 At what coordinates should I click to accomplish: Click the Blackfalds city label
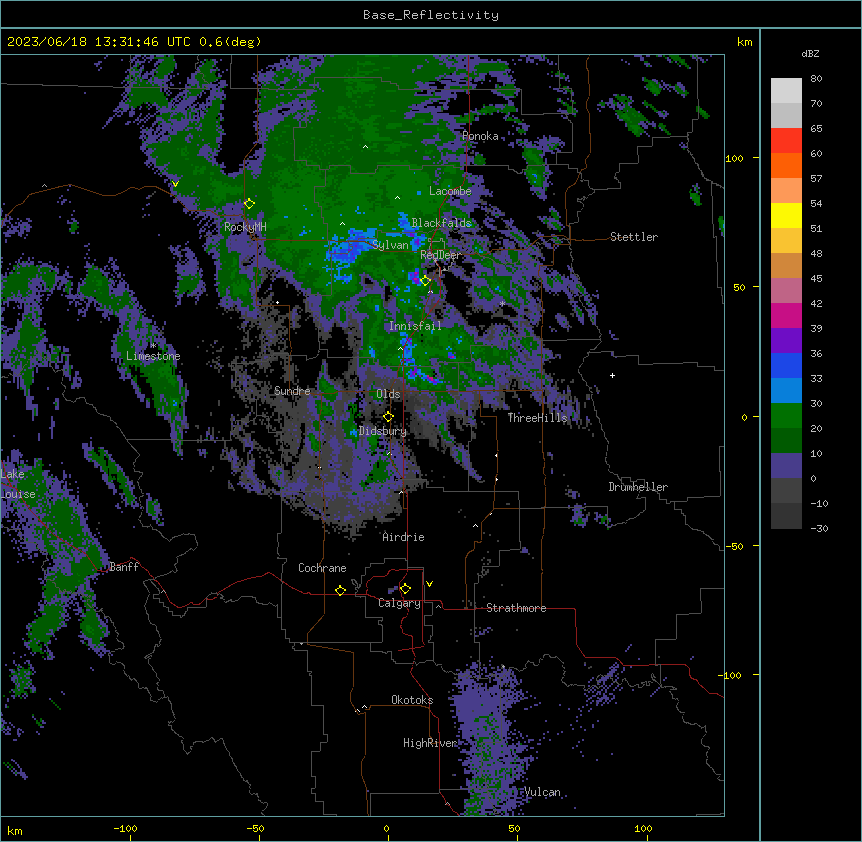click(x=441, y=223)
